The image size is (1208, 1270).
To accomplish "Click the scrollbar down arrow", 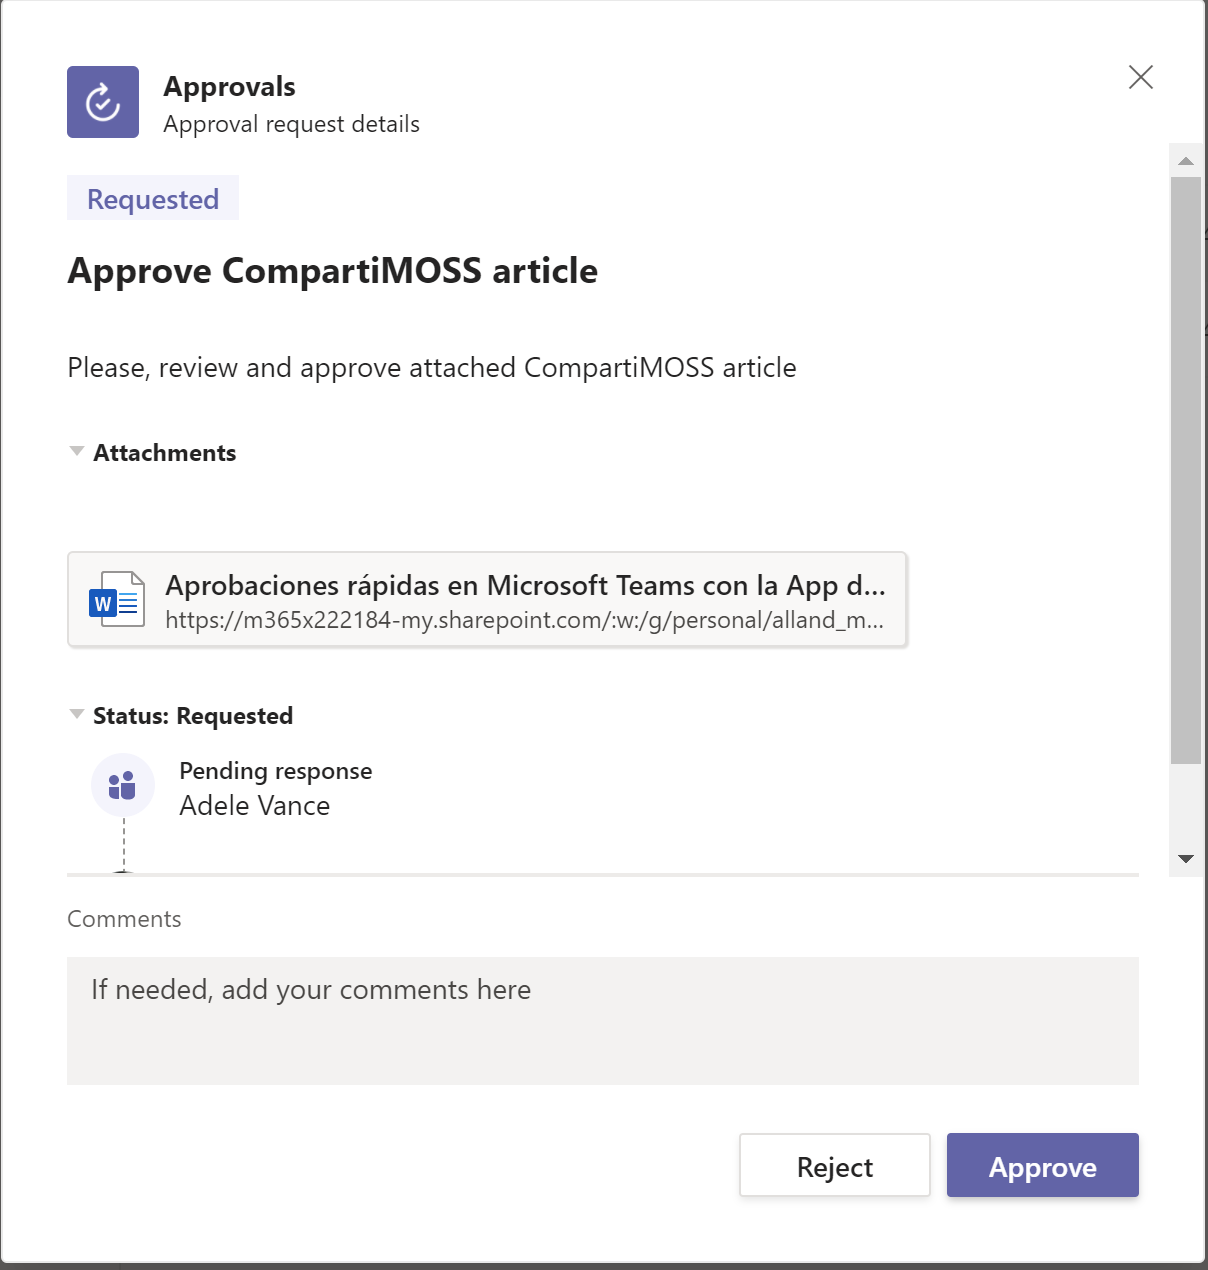I will click(1186, 859).
